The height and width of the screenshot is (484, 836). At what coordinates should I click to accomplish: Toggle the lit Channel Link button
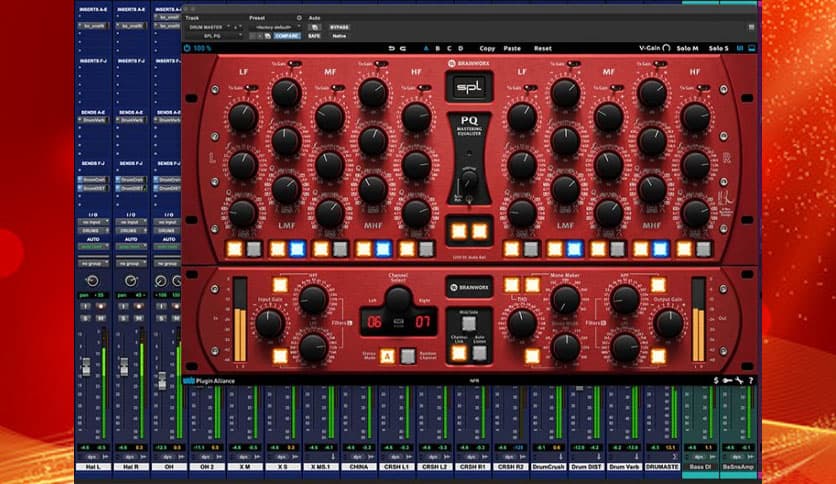pyautogui.click(x=459, y=352)
